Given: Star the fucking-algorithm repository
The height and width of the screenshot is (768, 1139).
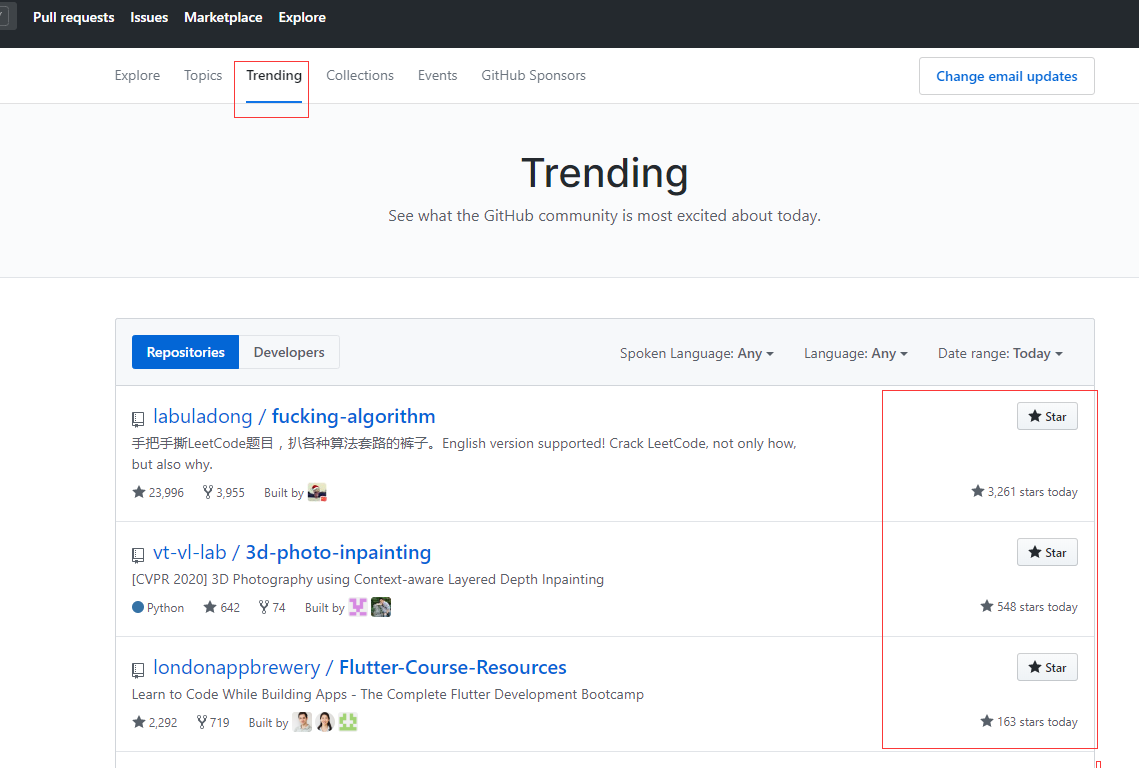Looking at the screenshot, I should pyautogui.click(x=1047, y=416).
